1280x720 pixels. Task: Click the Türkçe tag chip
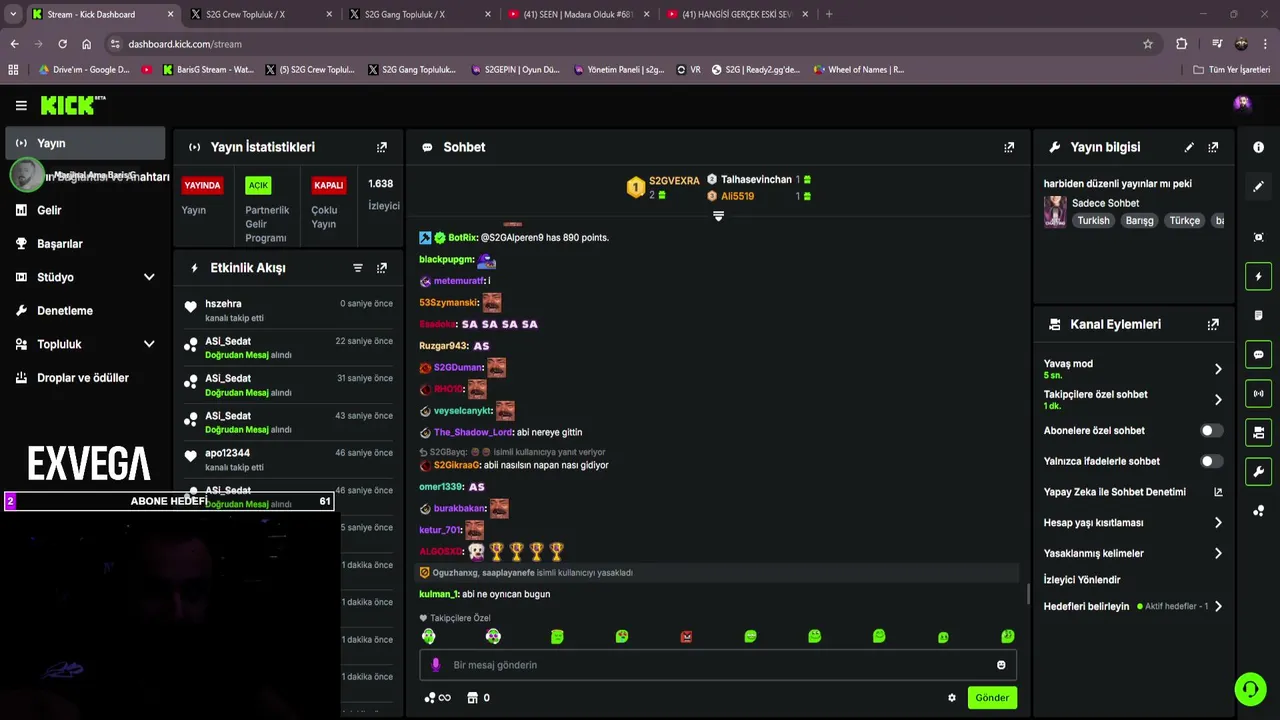tap(1184, 220)
